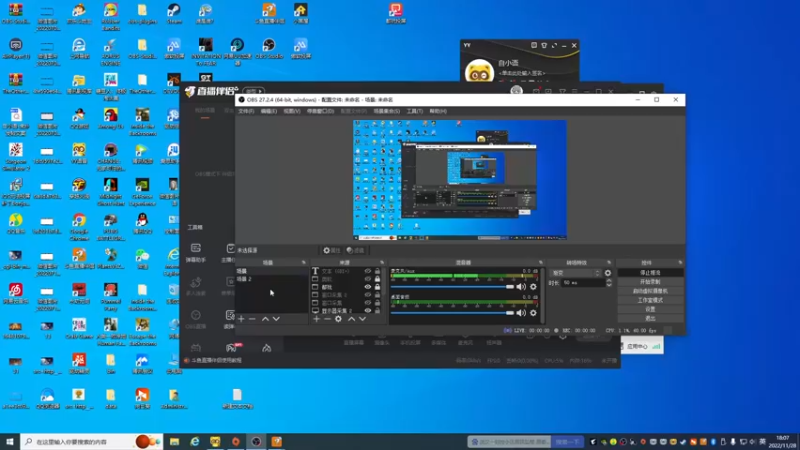This screenshot has width=800, height=450.
Task: Open the Scene Collection menu in OBS
Action: [x=387, y=111]
